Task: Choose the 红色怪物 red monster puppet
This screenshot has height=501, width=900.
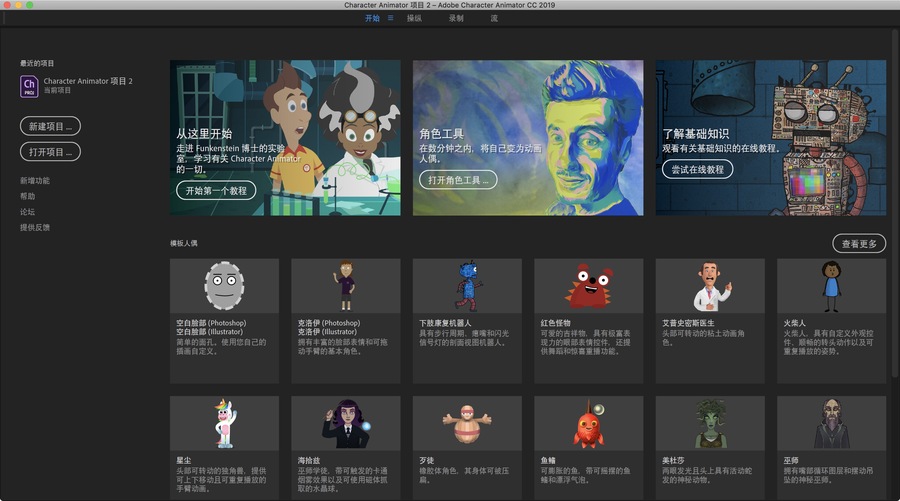Action: [x=589, y=321]
